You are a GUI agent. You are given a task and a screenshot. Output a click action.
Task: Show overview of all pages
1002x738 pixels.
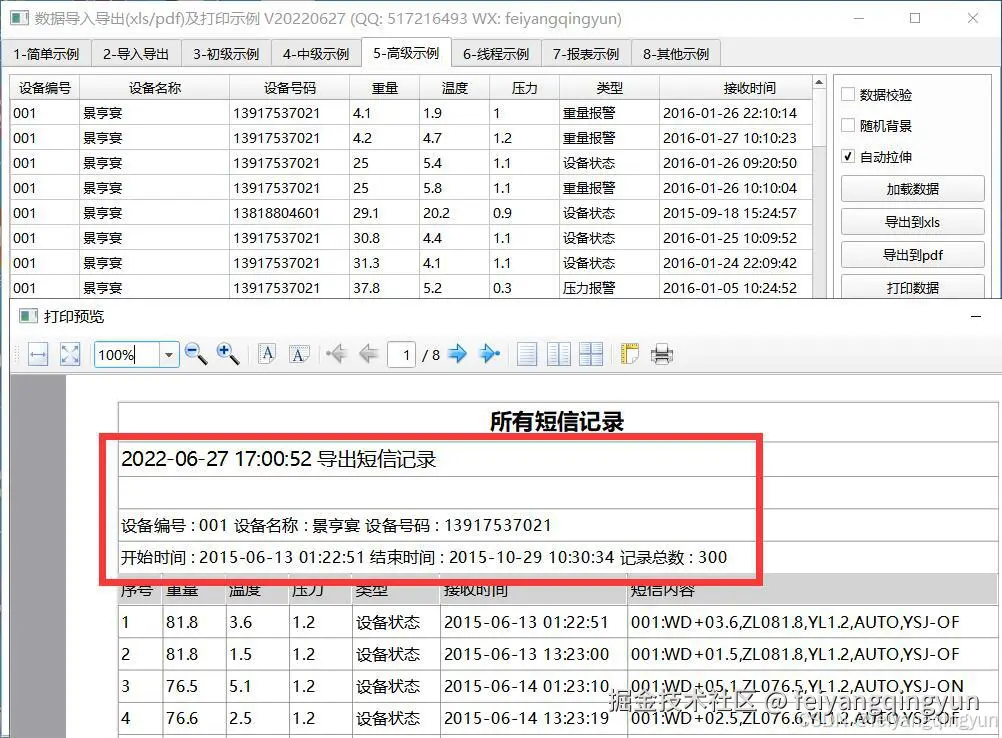tap(590, 354)
